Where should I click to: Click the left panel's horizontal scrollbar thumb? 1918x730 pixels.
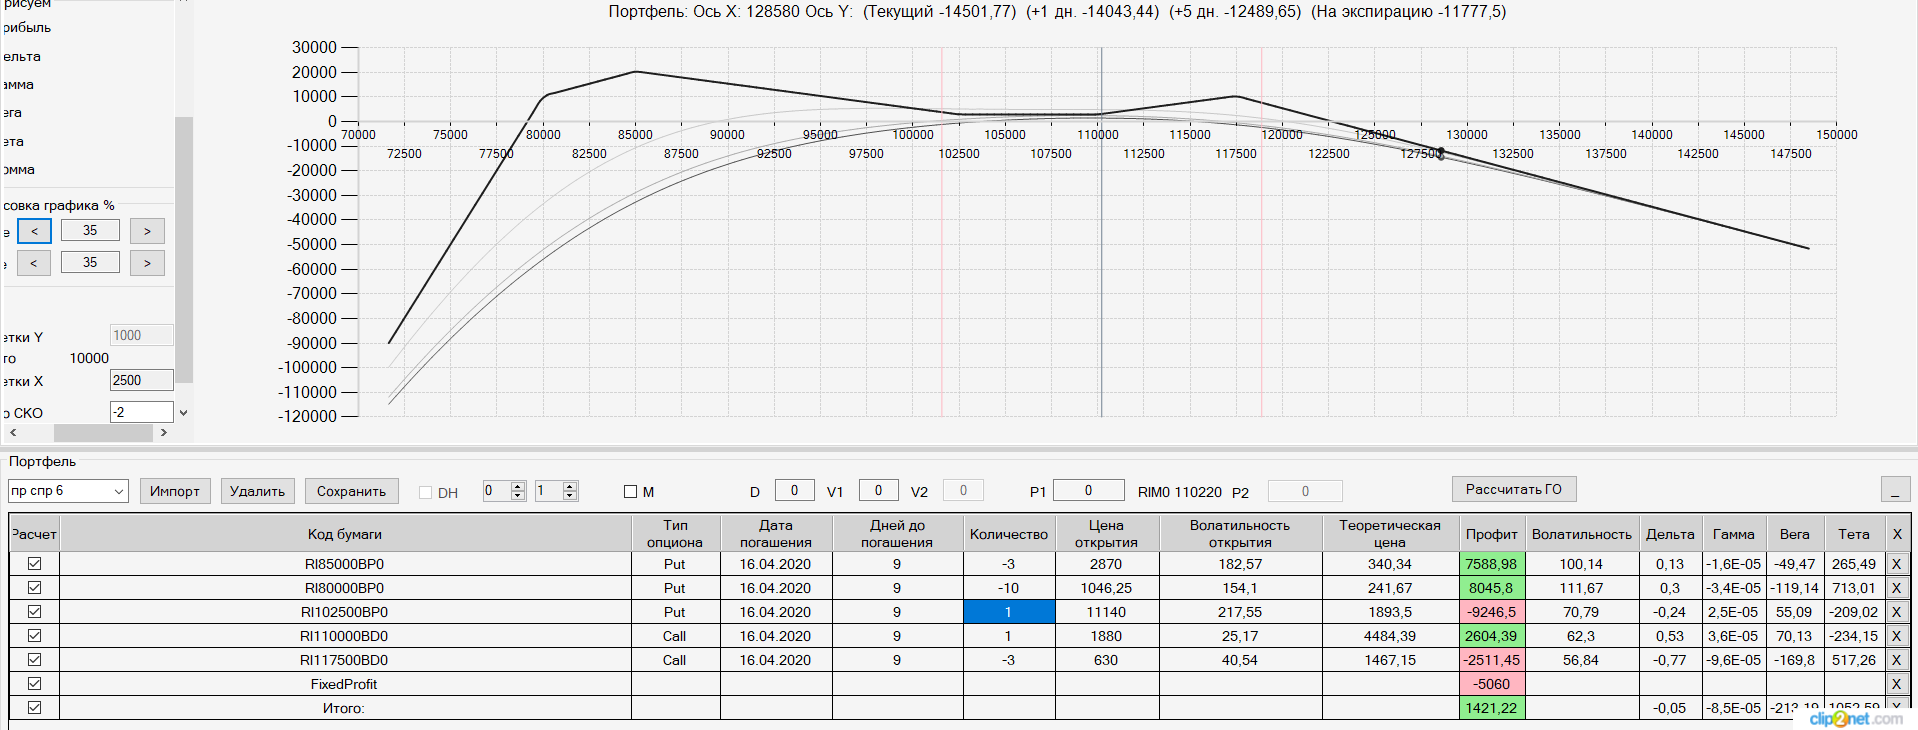[102, 433]
